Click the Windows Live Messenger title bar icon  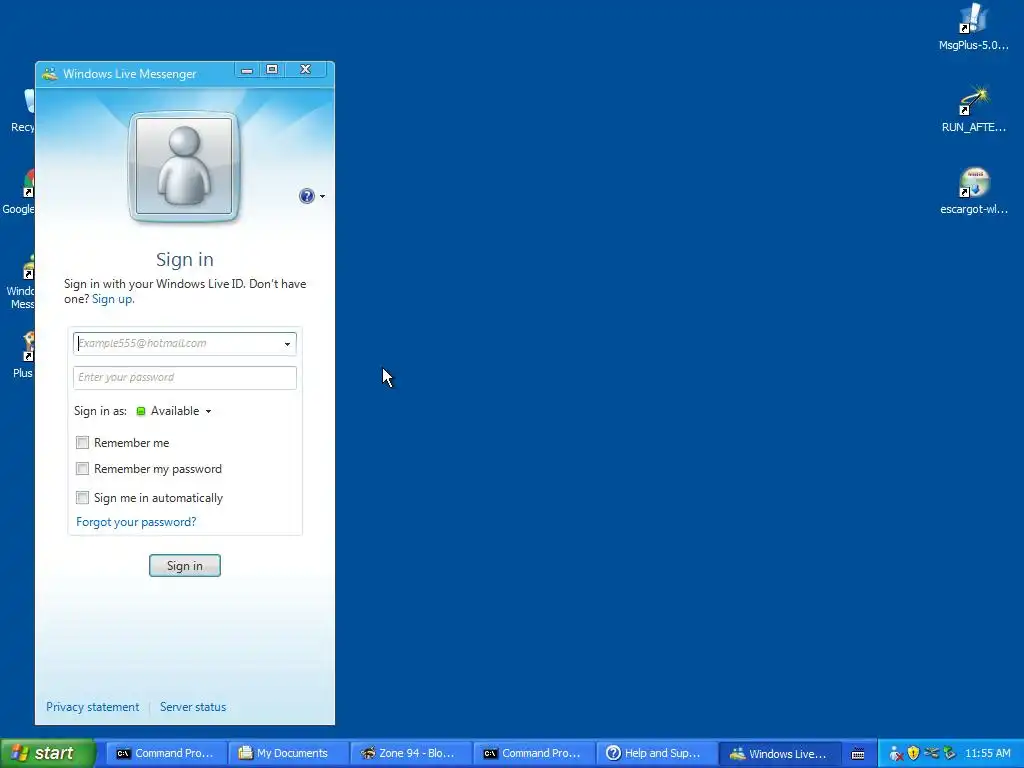50,74
